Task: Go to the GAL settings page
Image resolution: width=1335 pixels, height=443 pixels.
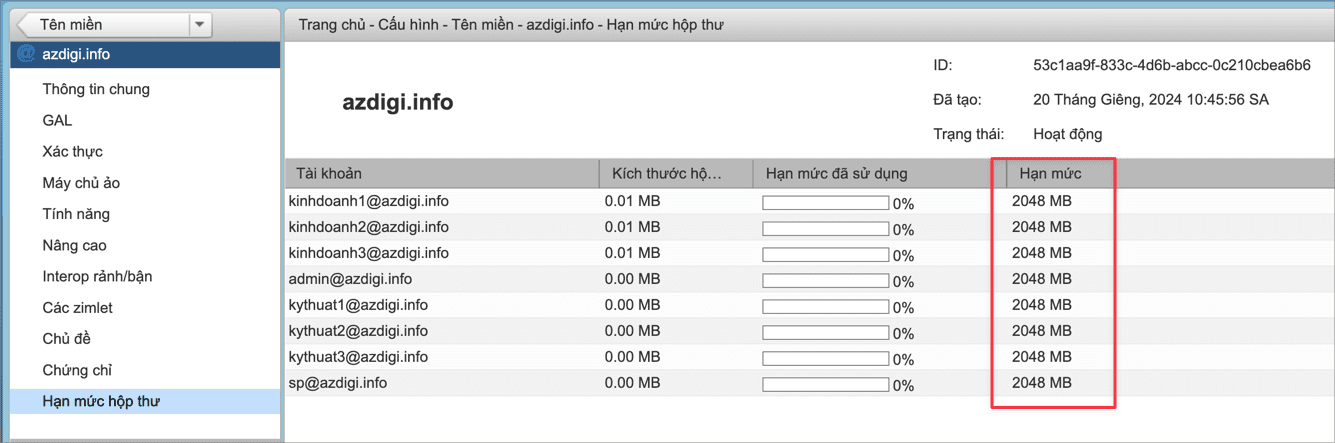Action: click(x=57, y=120)
